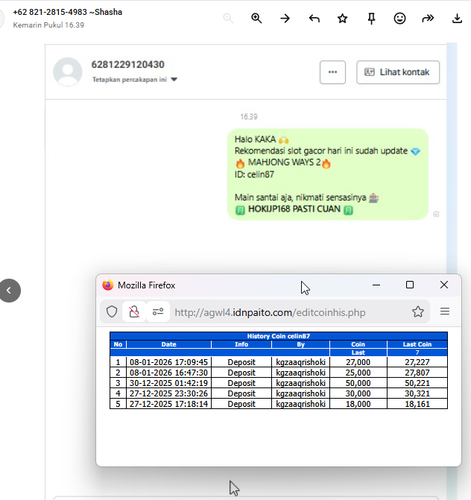Screen dimensions: 471x500
Task: Open the Firefox hamburger menu
Action: [445, 312]
